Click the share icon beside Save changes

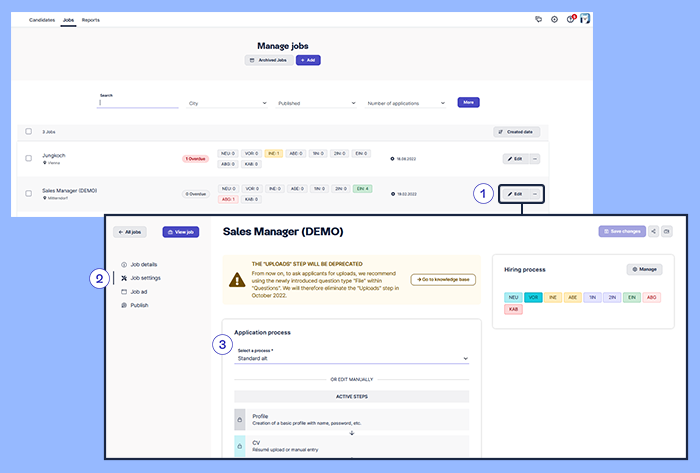(x=654, y=231)
